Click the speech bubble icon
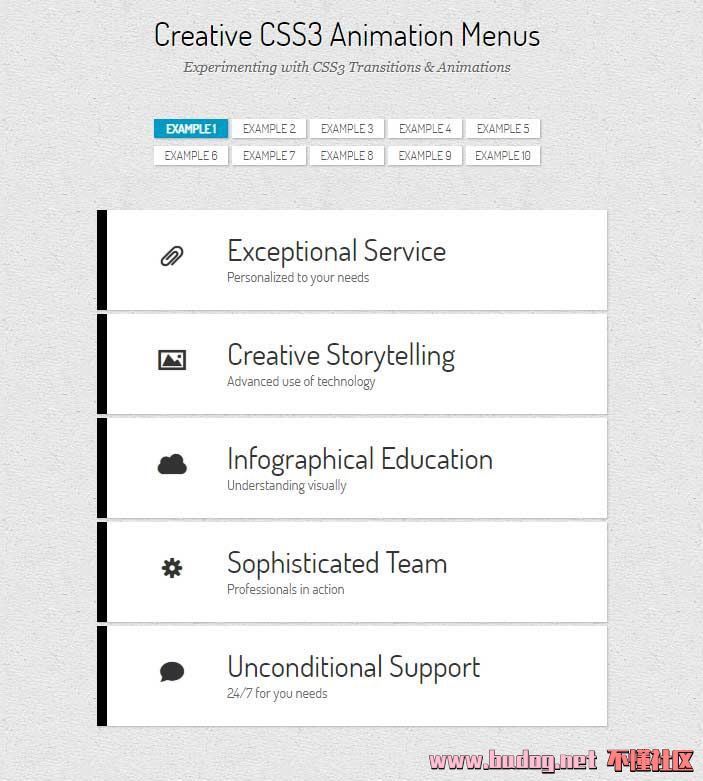 click(172, 672)
